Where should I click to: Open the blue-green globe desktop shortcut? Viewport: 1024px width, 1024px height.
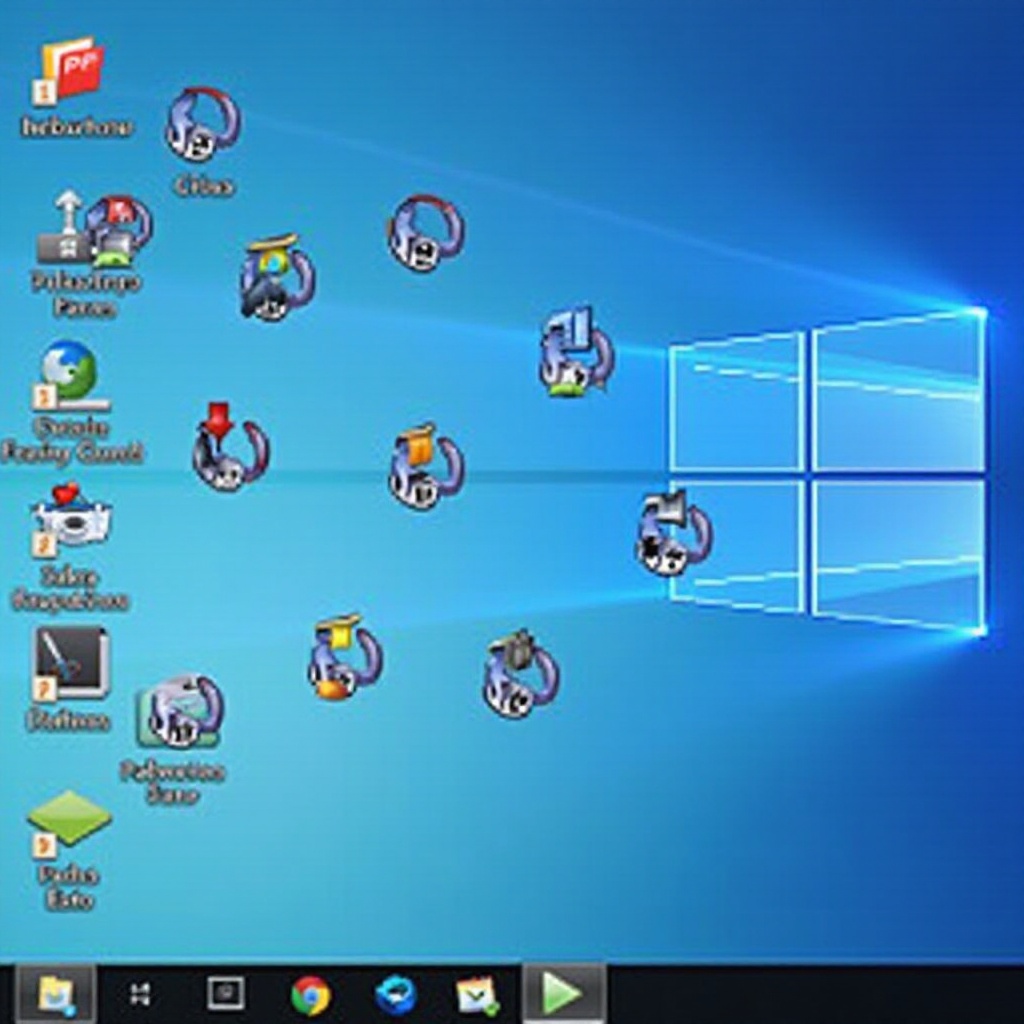coord(70,375)
